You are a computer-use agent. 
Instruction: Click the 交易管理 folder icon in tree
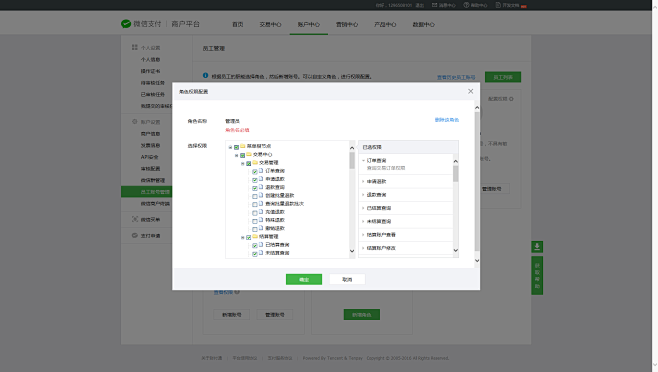(255, 162)
